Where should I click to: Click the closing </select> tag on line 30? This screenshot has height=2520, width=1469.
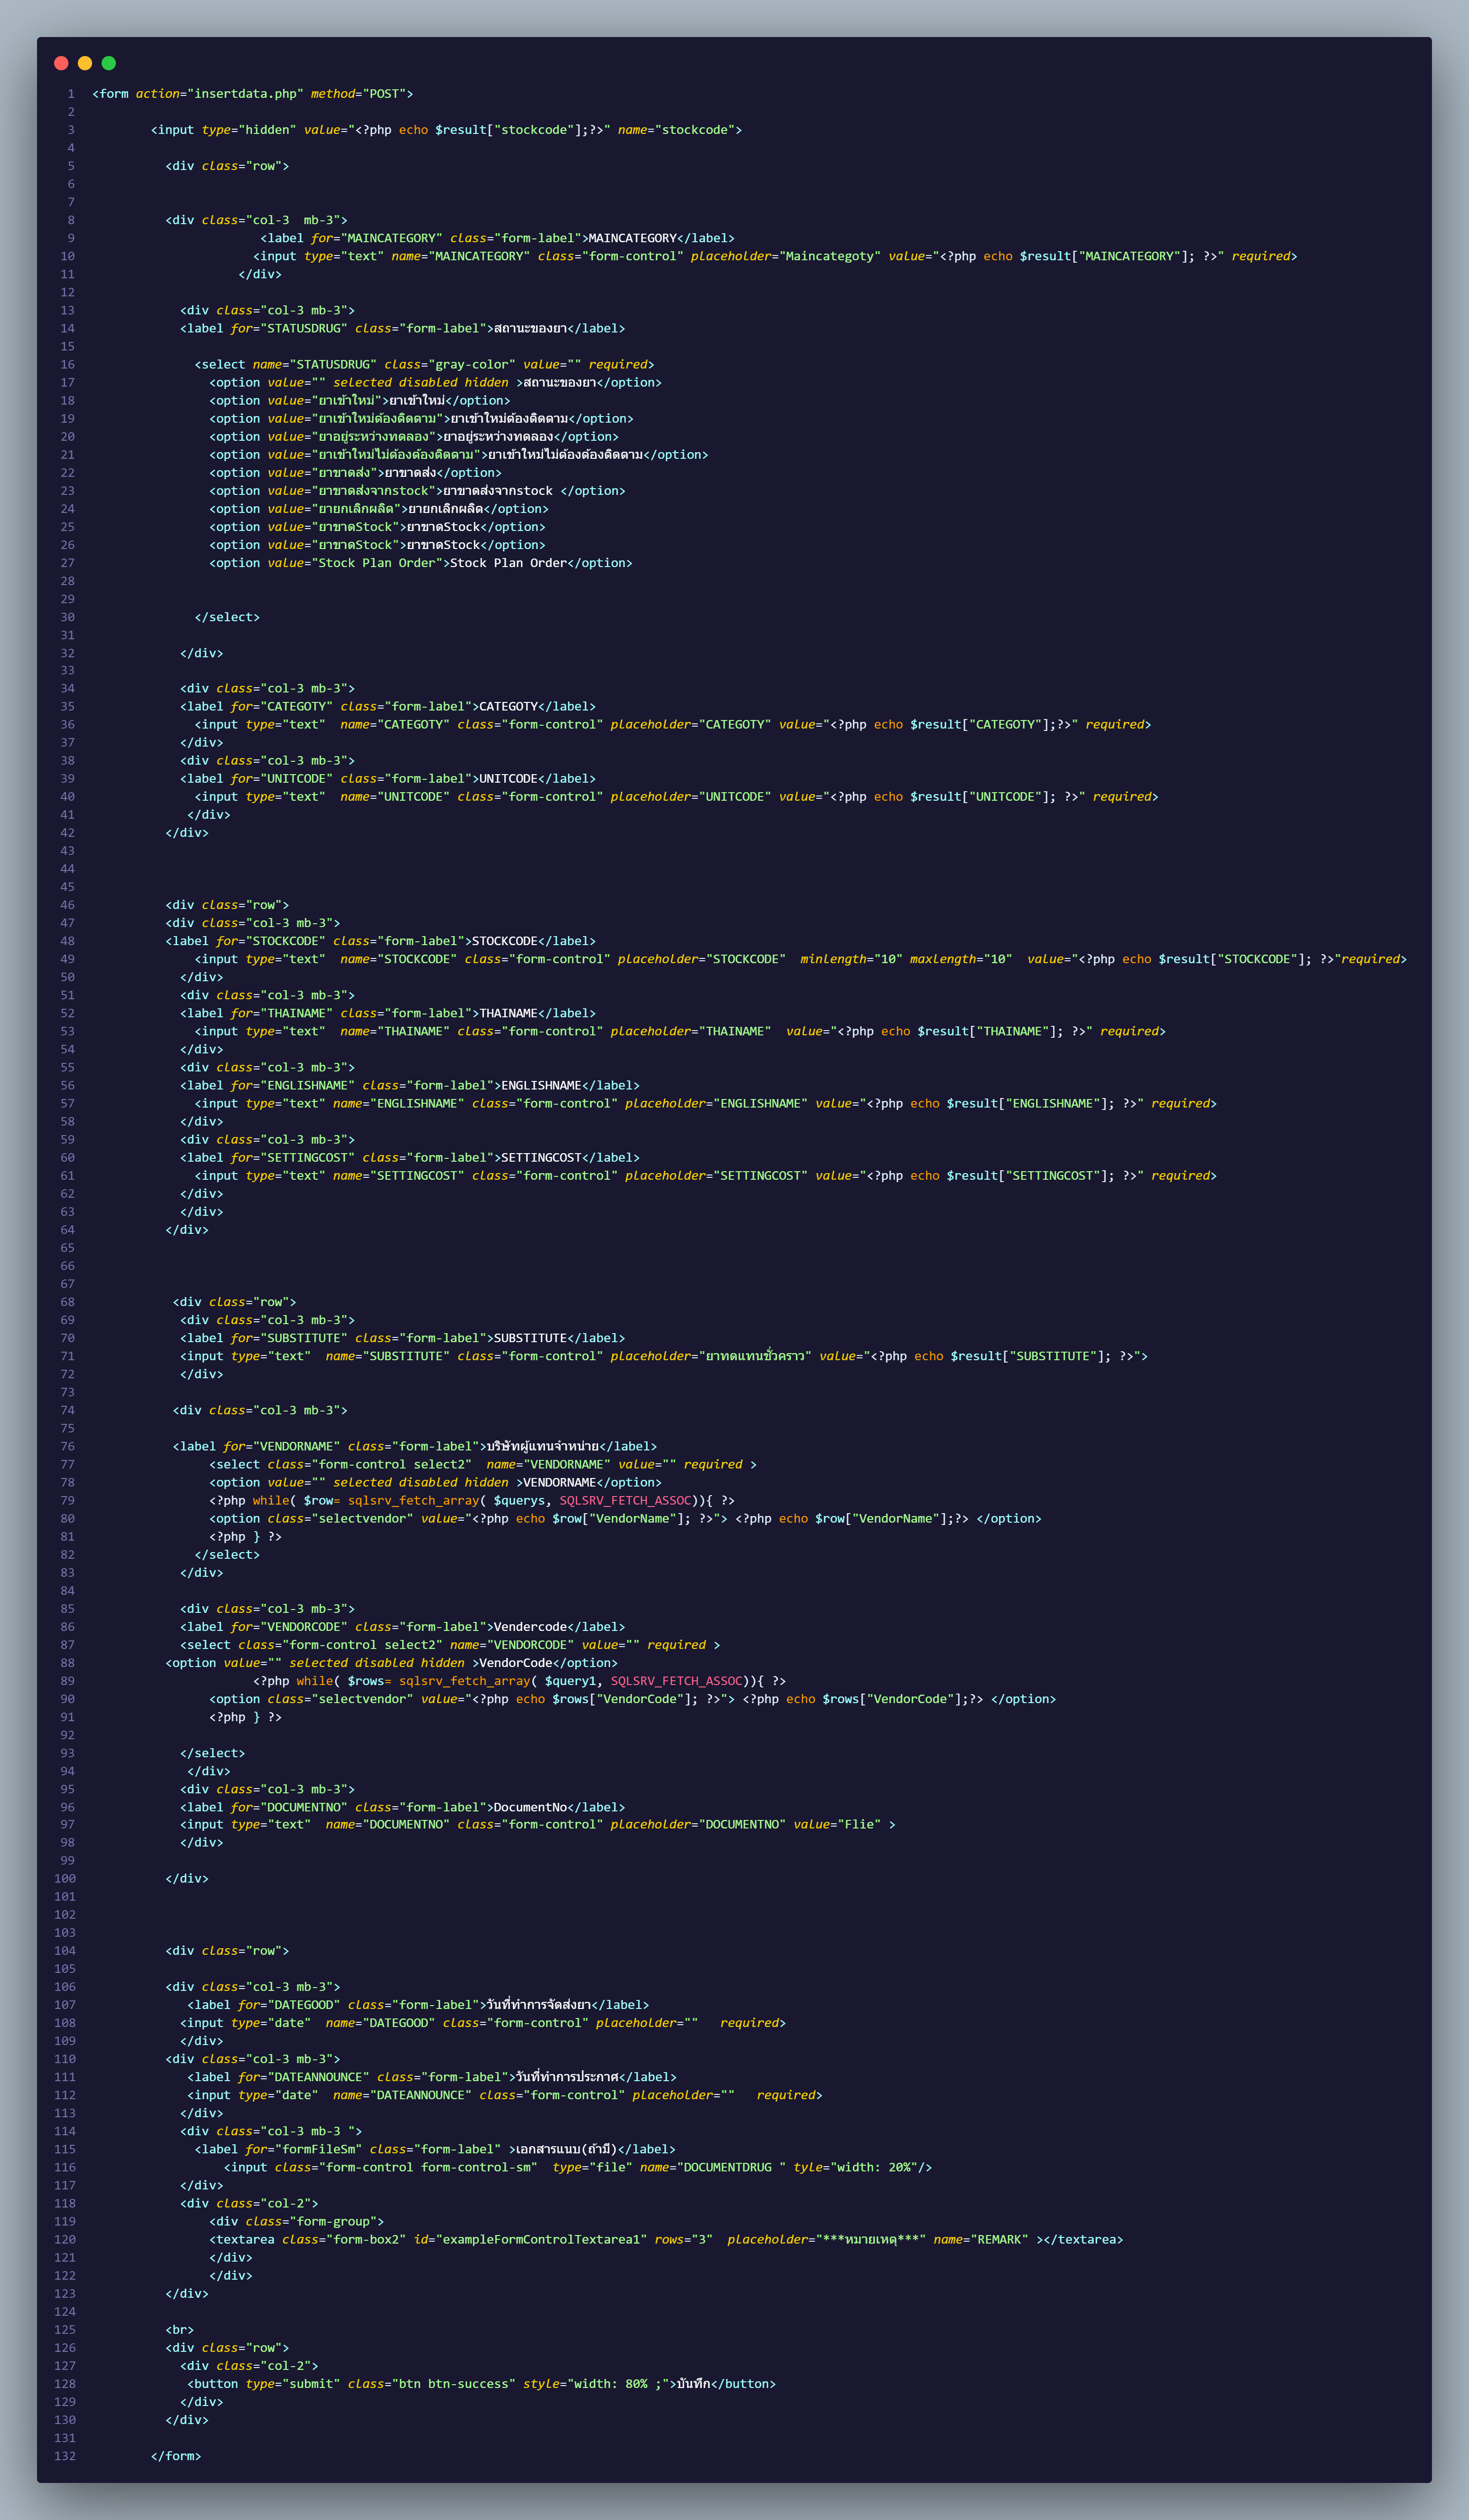(x=227, y=617)
